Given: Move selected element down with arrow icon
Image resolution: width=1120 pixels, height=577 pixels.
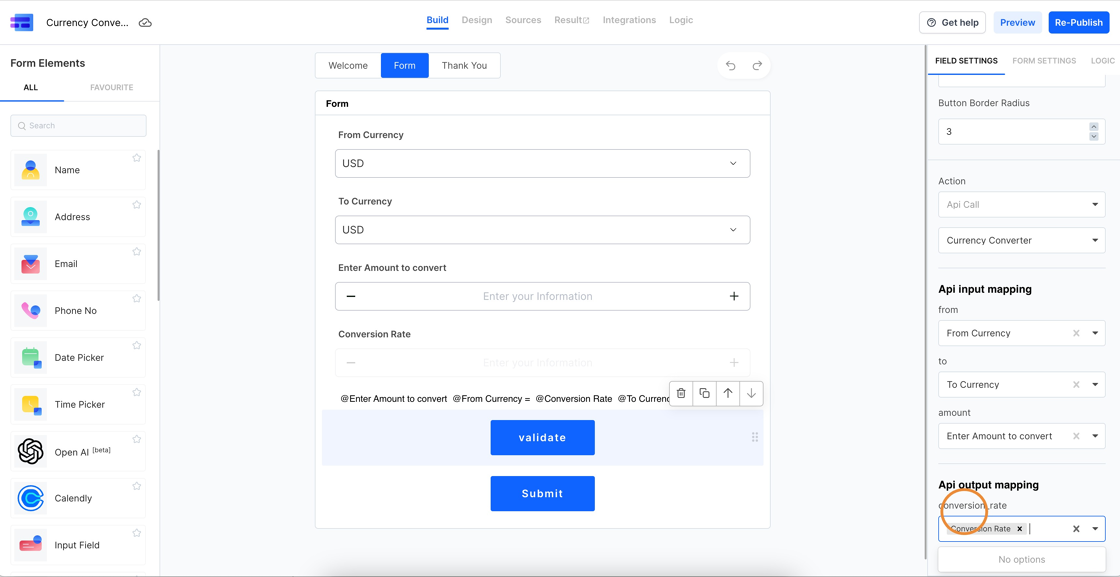Looking at the screenshot, I should coord(751,394).
